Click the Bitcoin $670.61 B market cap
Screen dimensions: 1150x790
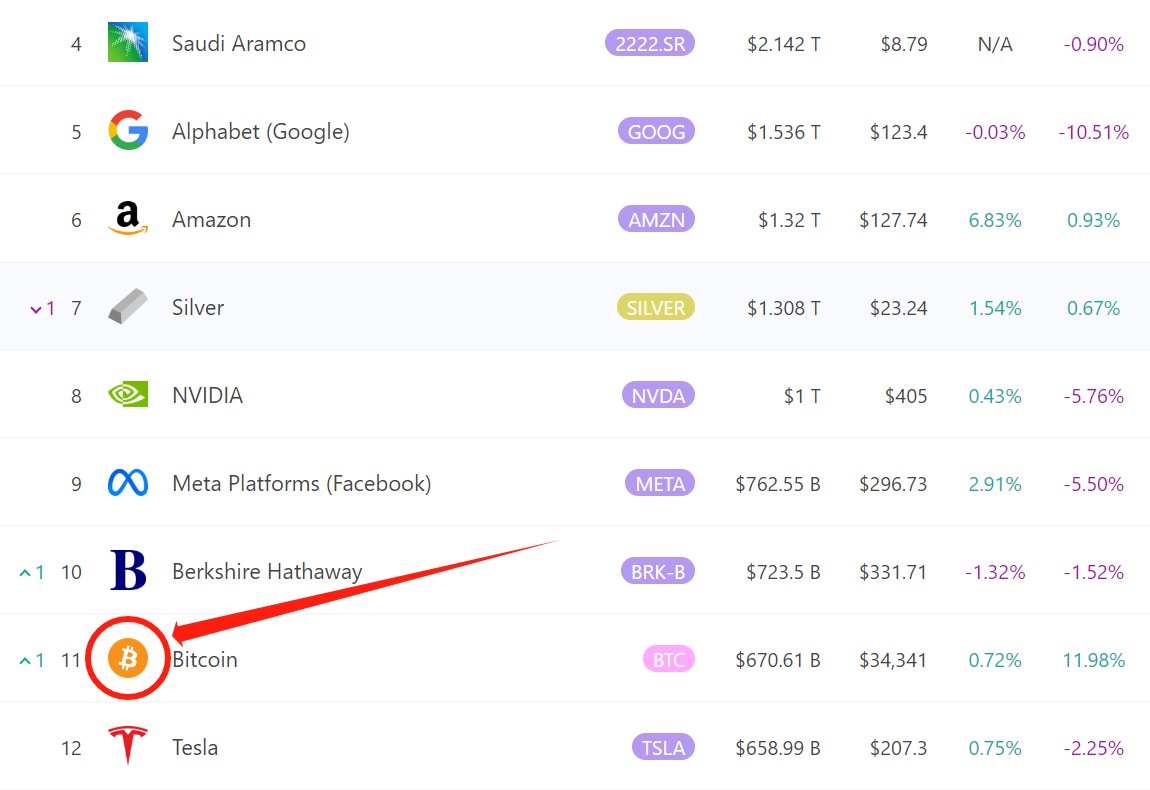pos(777,660)
